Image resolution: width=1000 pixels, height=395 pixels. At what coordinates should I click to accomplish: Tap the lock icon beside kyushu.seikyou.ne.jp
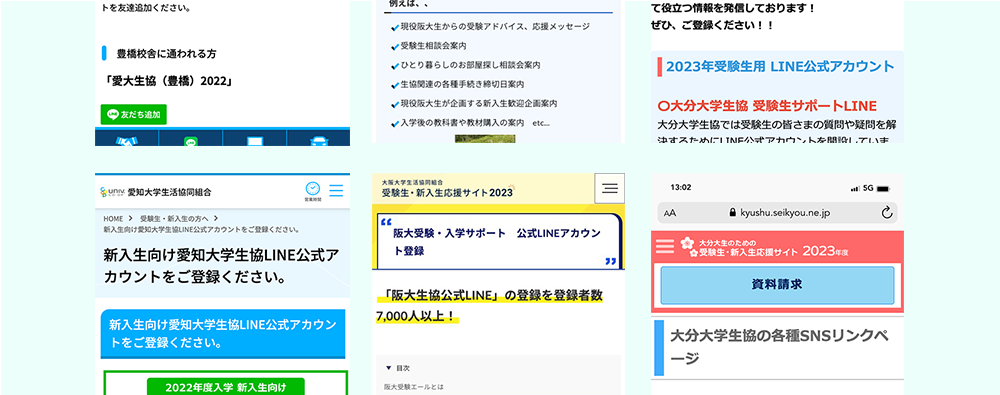(x=732, y=212)
